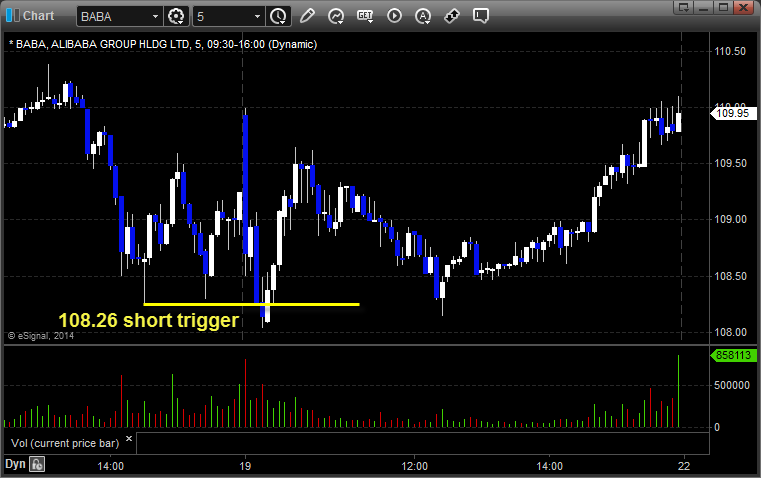This screenshot has width=761, height=478.
Task: Select the yellow horizontal trigger line
Action: [251, 304]
